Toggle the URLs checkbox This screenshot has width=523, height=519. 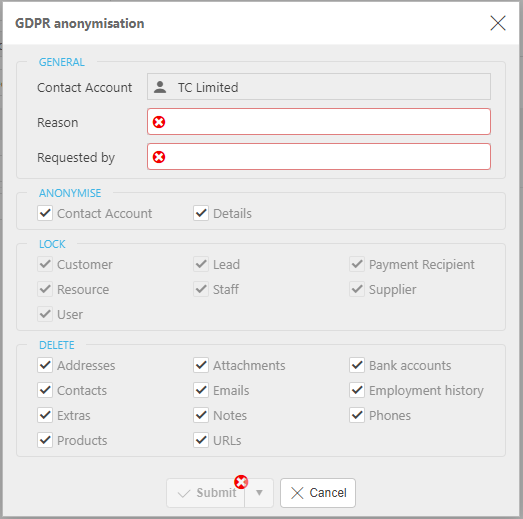pos(201,440)
